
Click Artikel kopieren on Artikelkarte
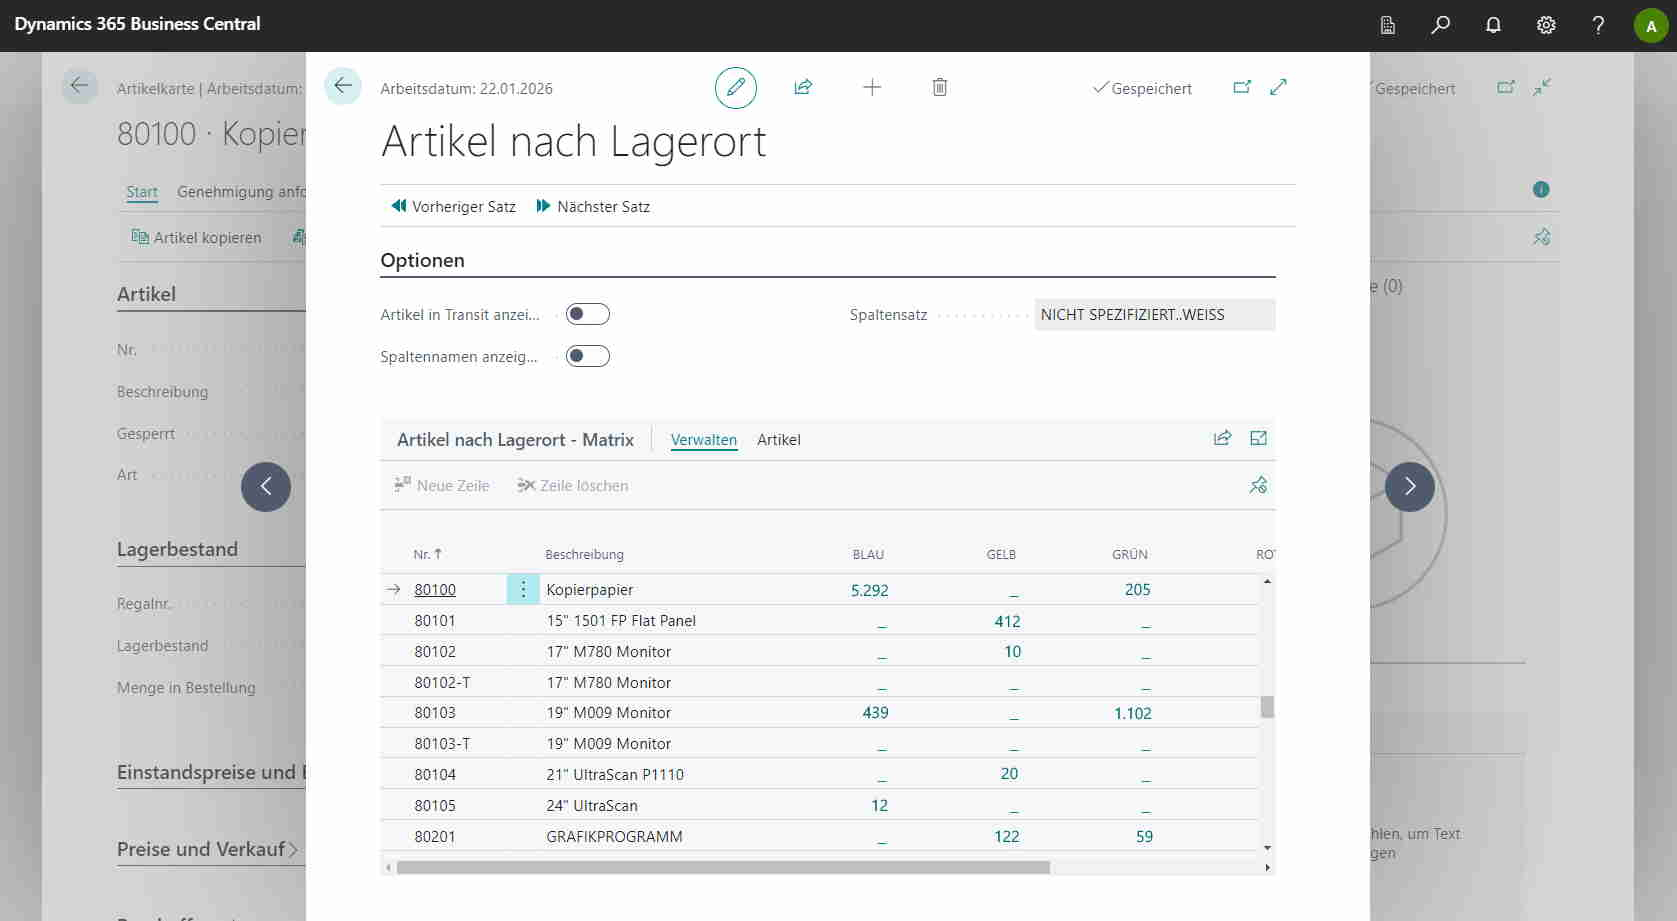pos(197,238)
